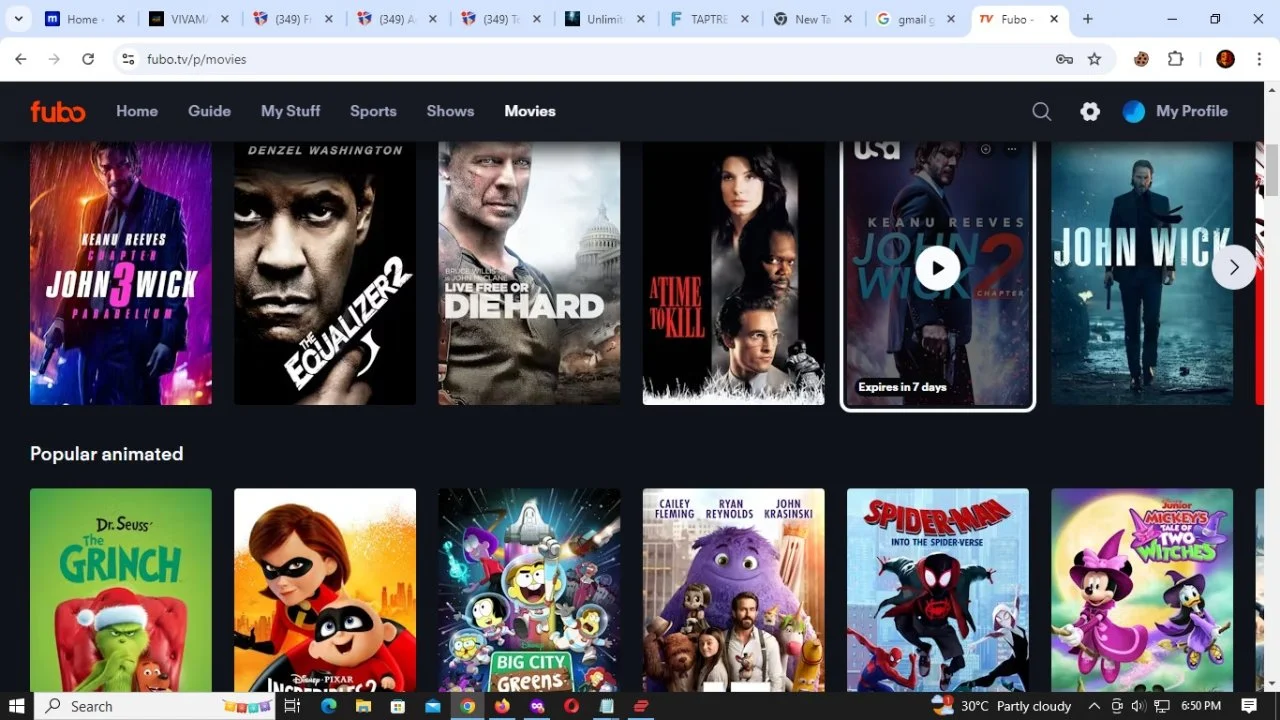Open the Guide section
Screen dimensions: 1280x720
click(209, 111)
